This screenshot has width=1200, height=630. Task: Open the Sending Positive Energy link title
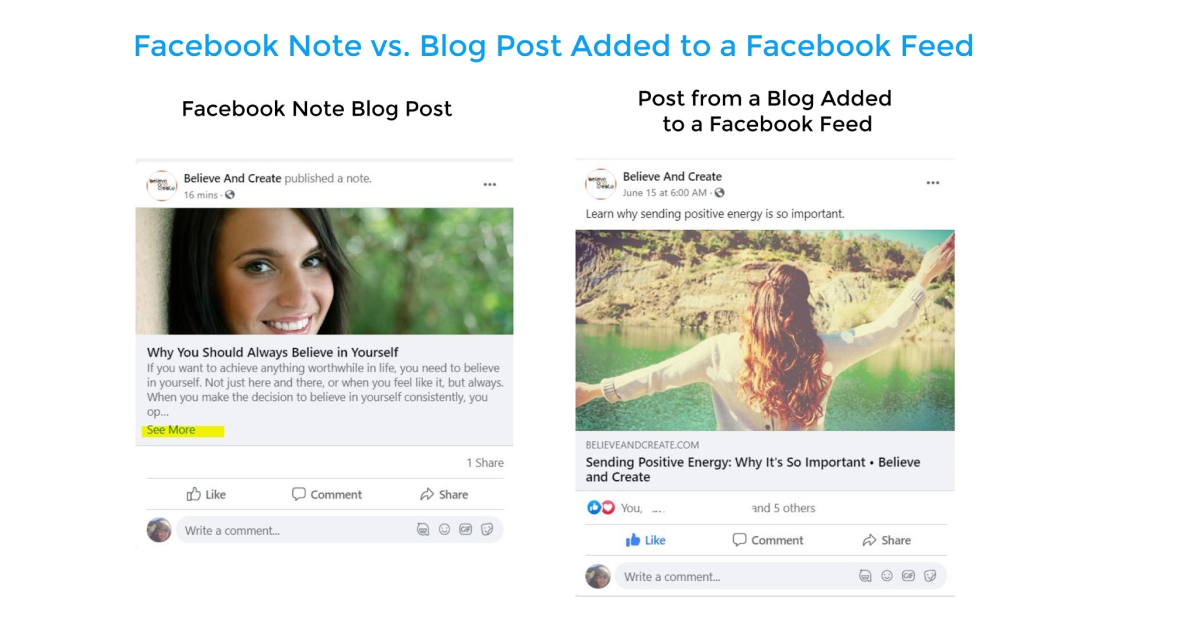click(x=753, y=469)
